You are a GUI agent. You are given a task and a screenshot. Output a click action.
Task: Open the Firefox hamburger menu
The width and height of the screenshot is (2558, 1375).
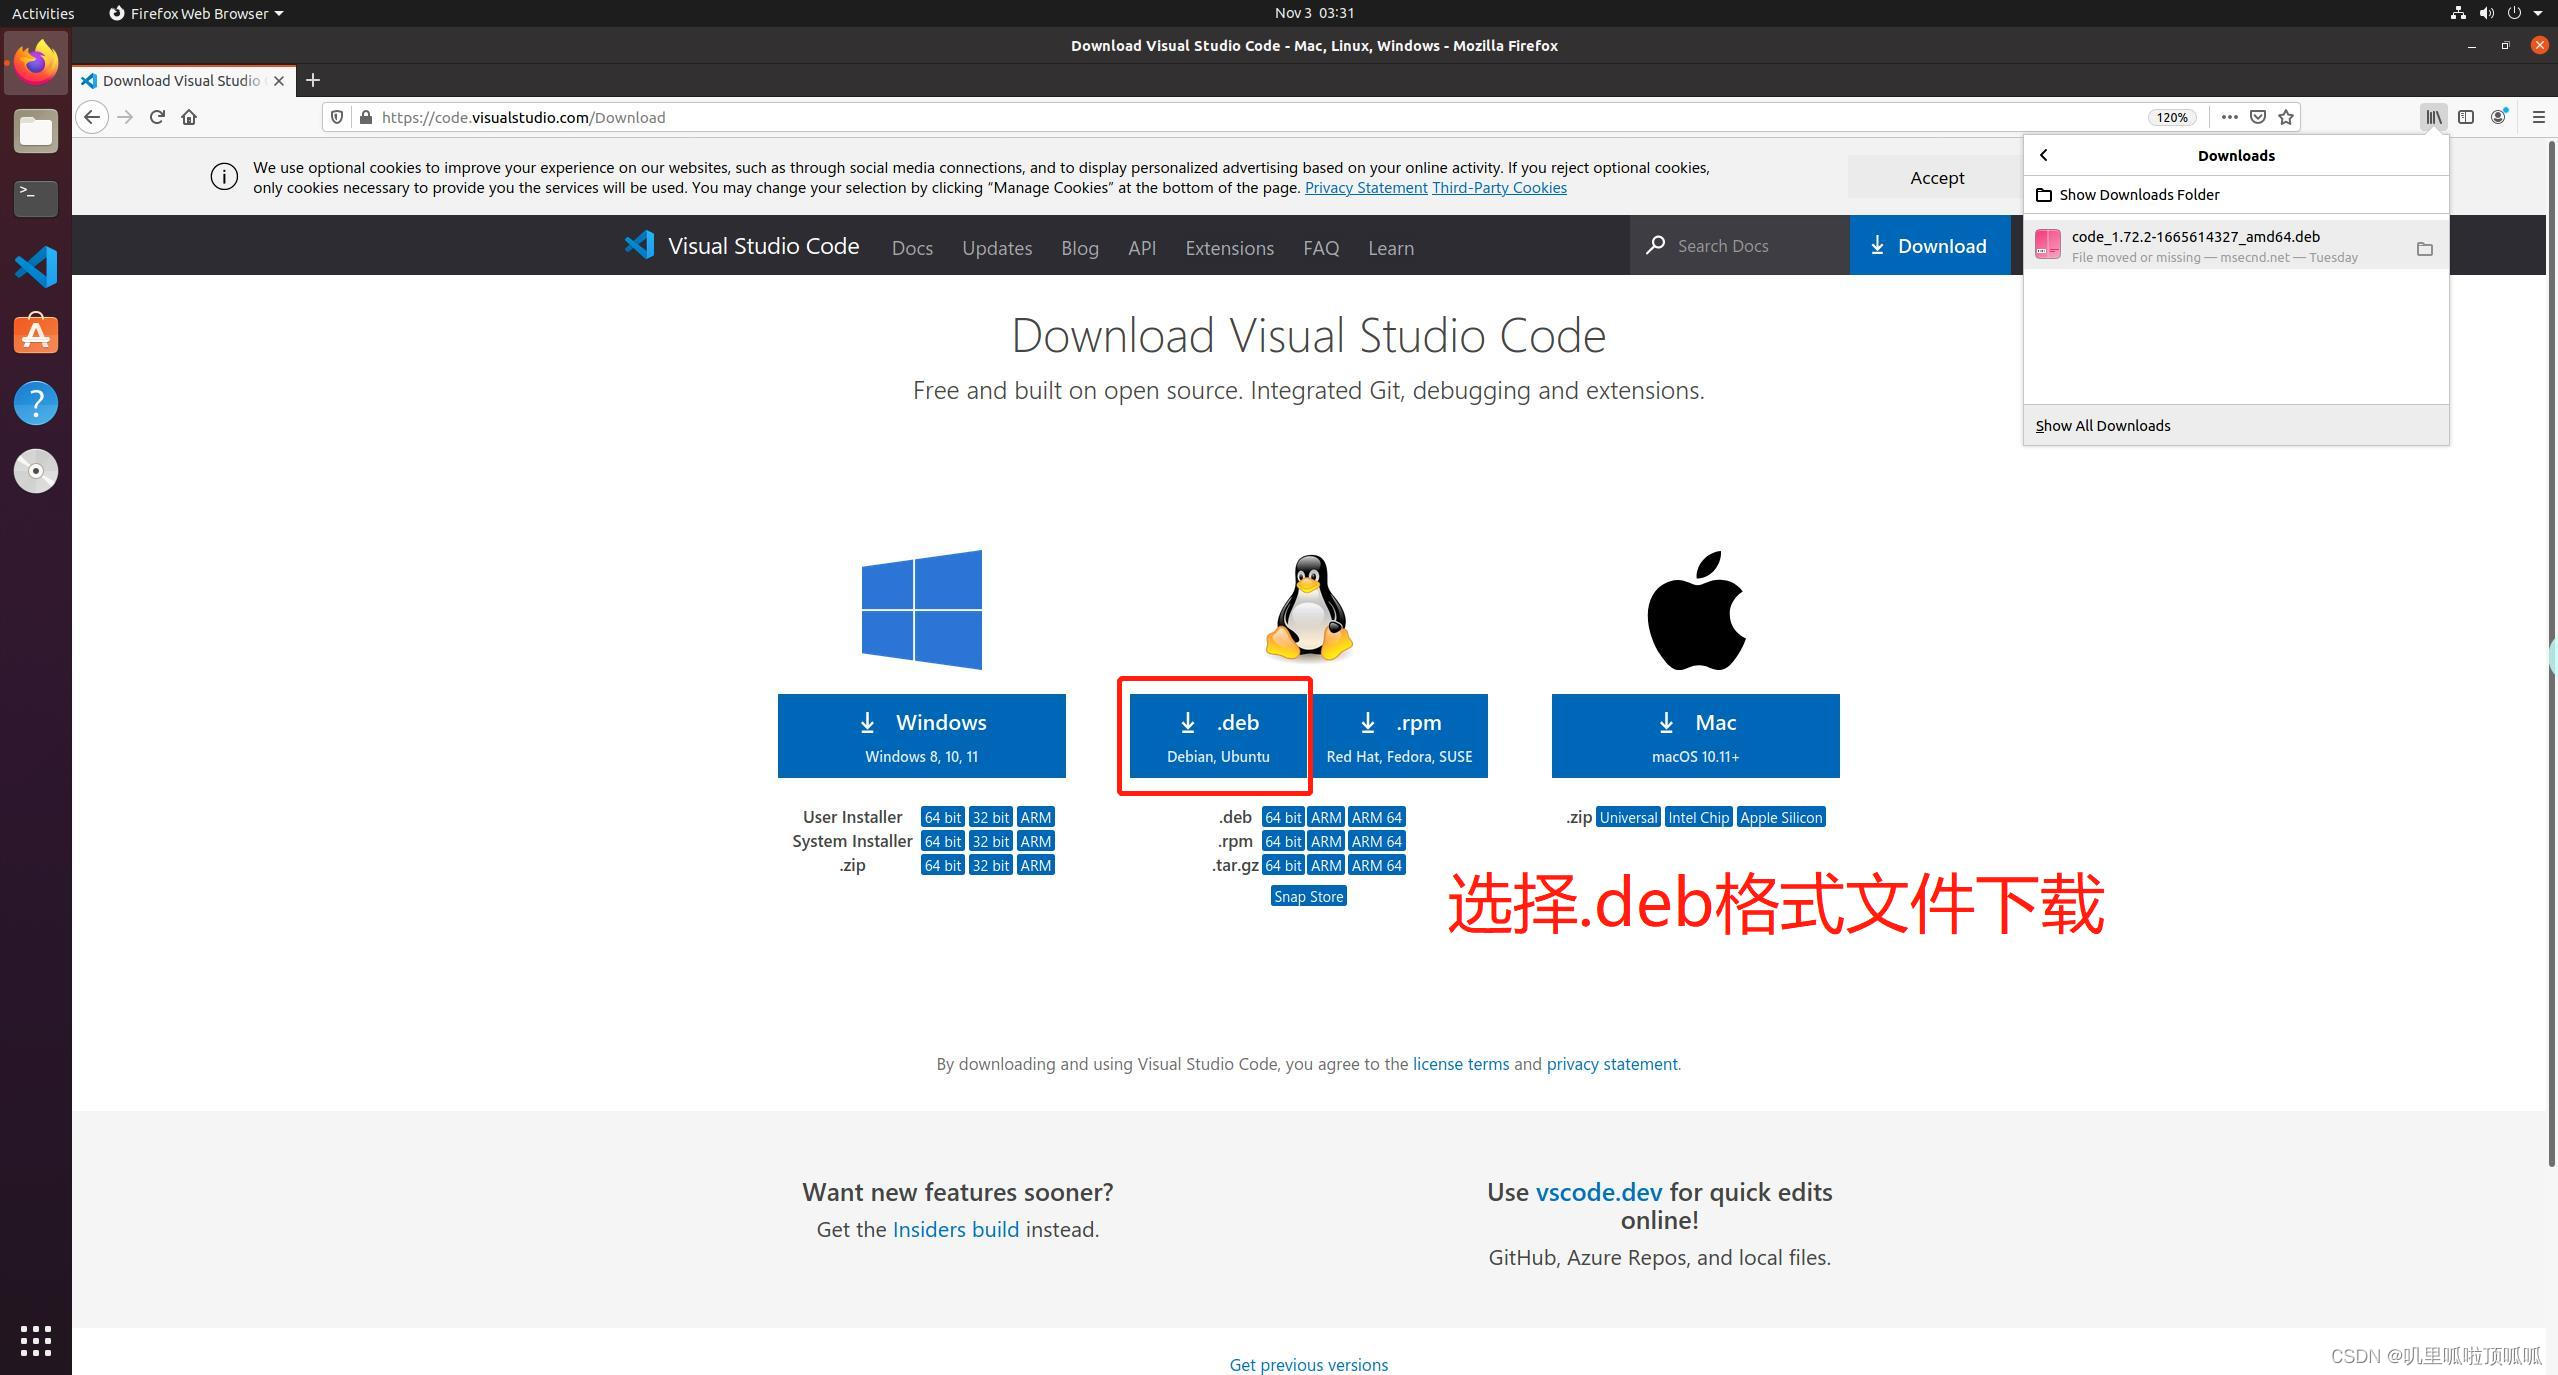click(x=2538, y=117)
